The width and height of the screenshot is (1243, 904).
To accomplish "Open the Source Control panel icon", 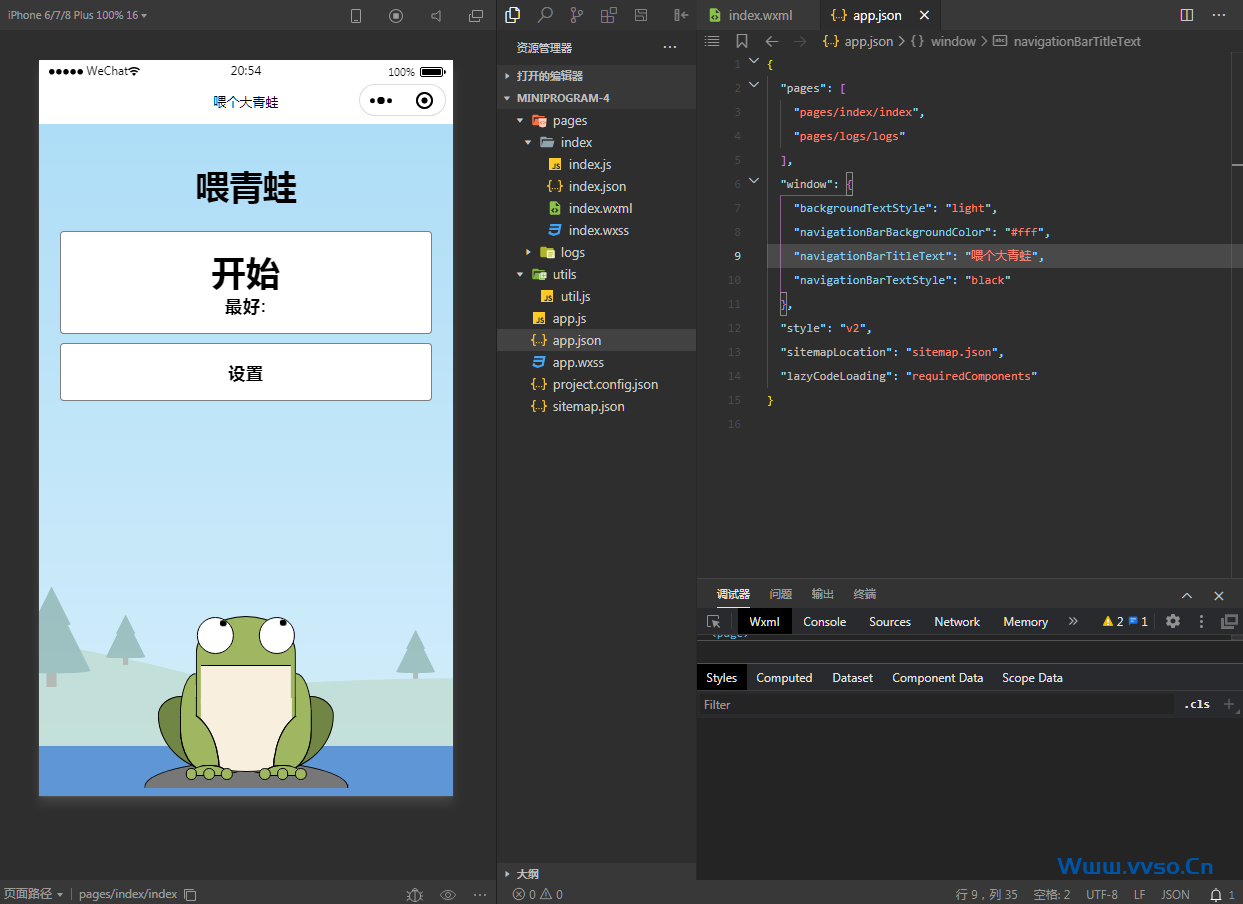I will pyautogui.click(x=576, y=15).
